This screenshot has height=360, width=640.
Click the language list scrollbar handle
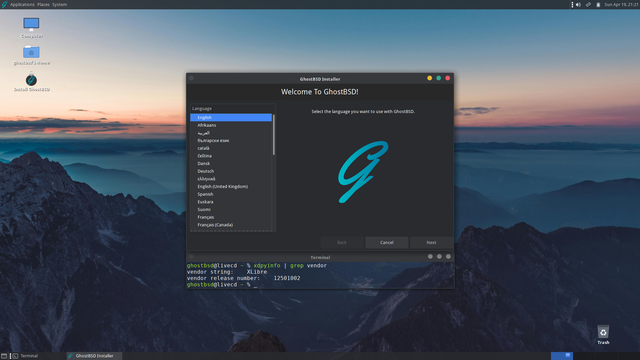pos(273,135)
